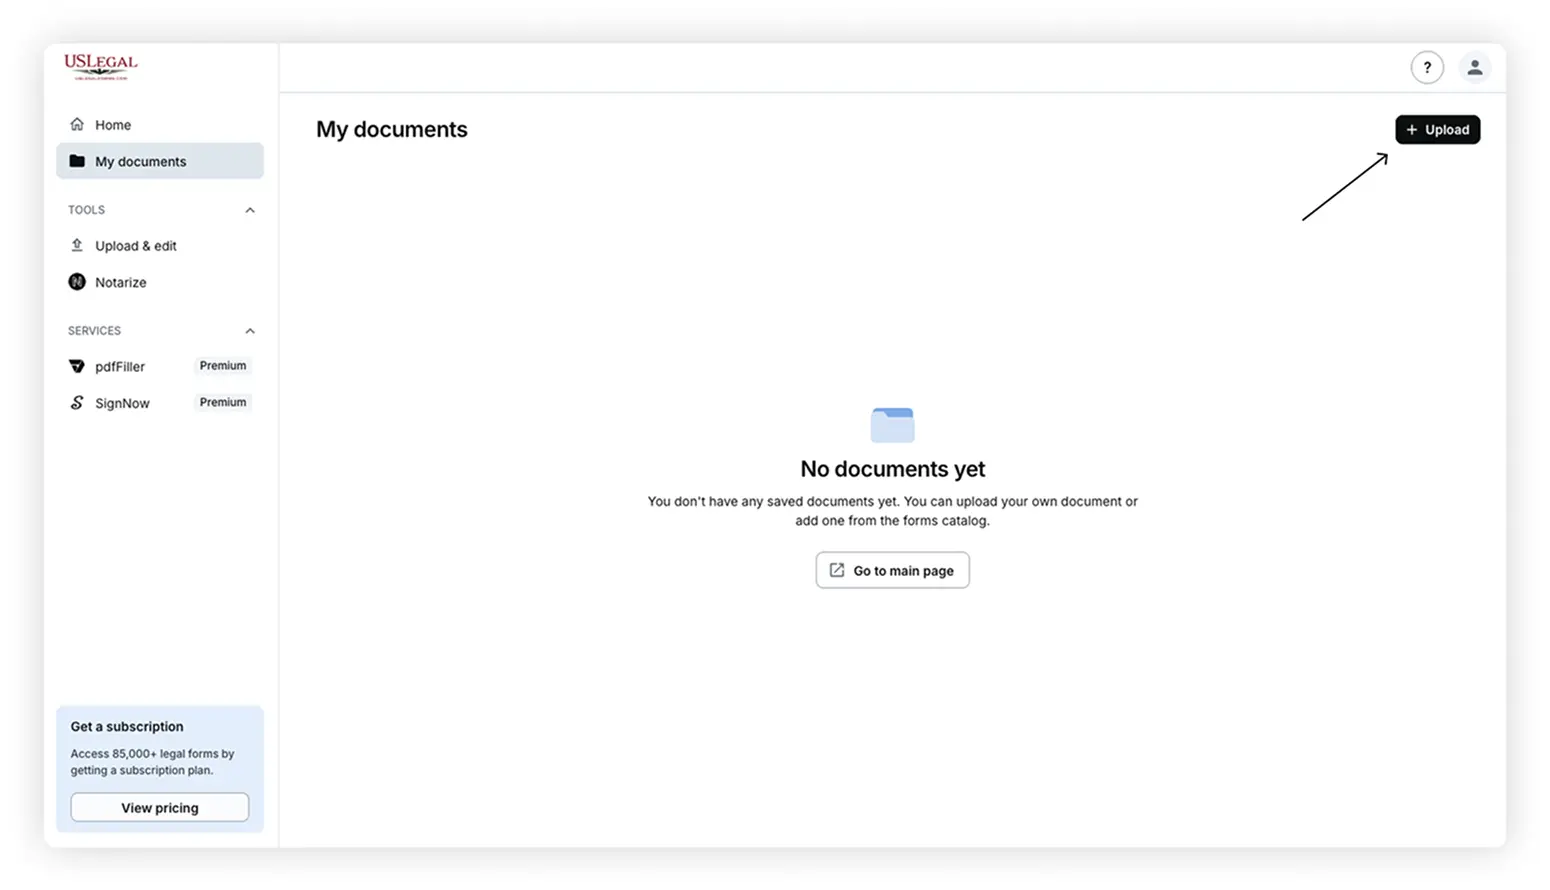
Task: Click the Premium badge next to pdfFiller
Action: pos(222,365)
